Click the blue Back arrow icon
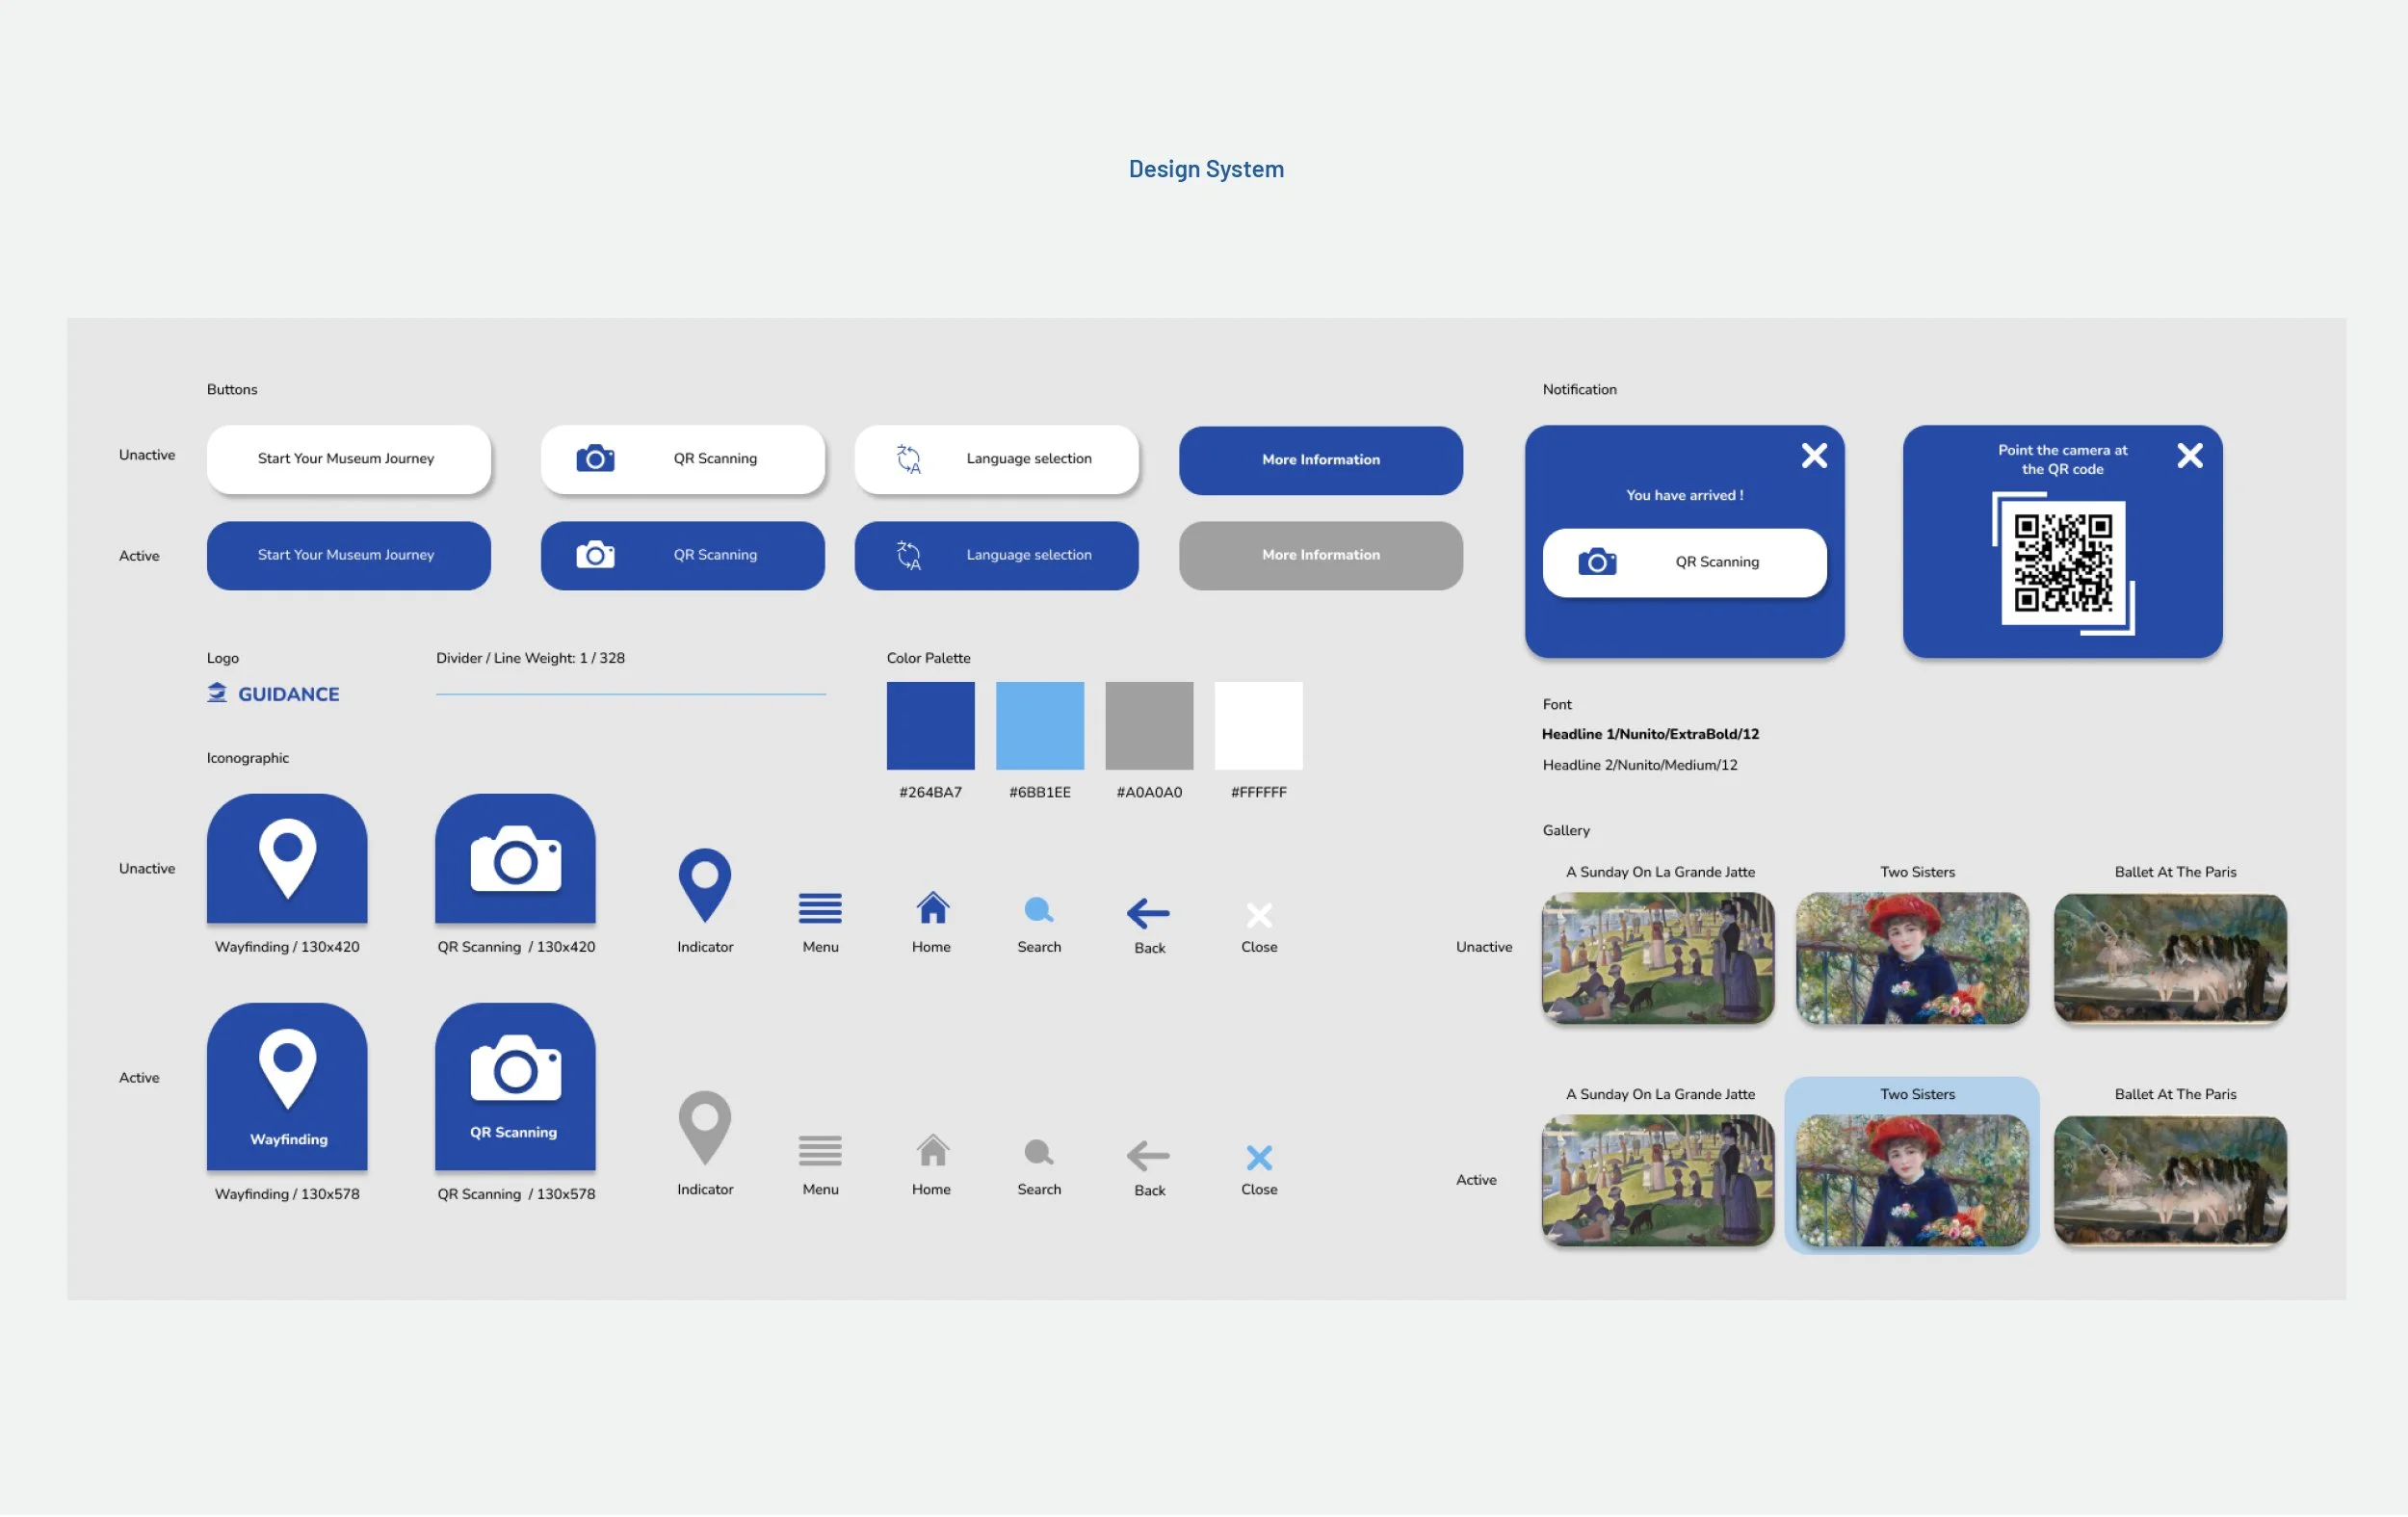Screen dimensions: 2408x1517 click(x=1148, y=913)
